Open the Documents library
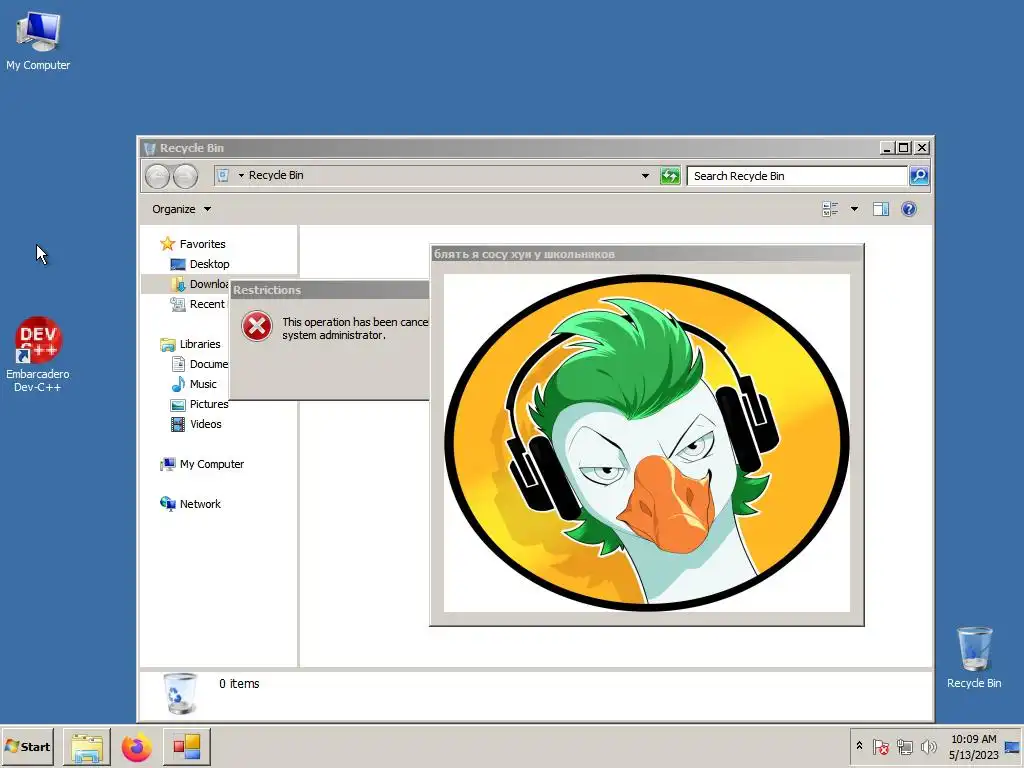Screen dimensions: 1024x768 [x=199, y=364]
